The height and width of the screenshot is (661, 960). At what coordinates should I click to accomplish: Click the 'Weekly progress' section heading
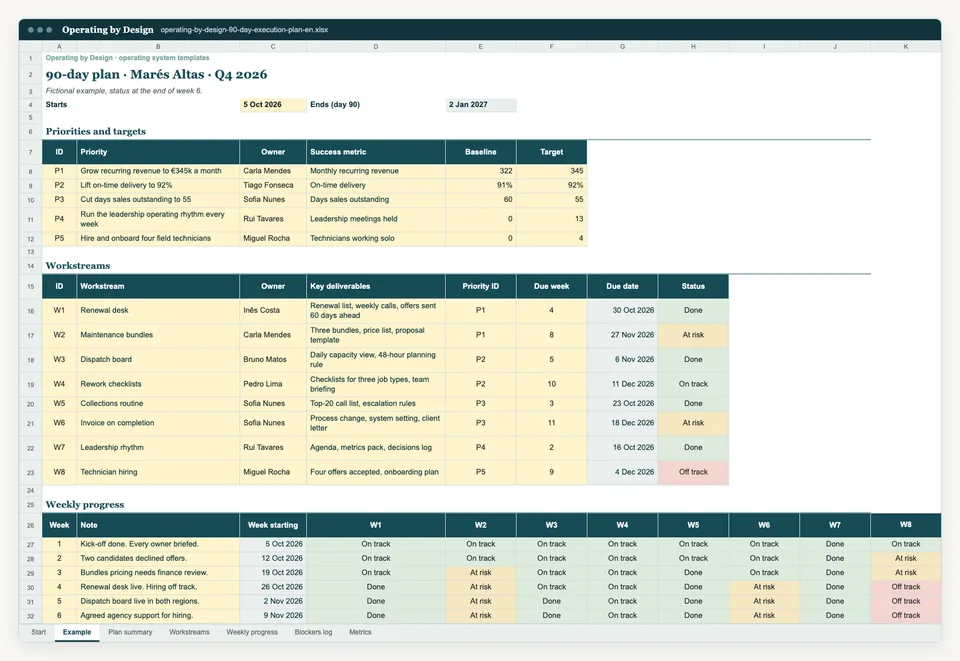coord(84,505)
